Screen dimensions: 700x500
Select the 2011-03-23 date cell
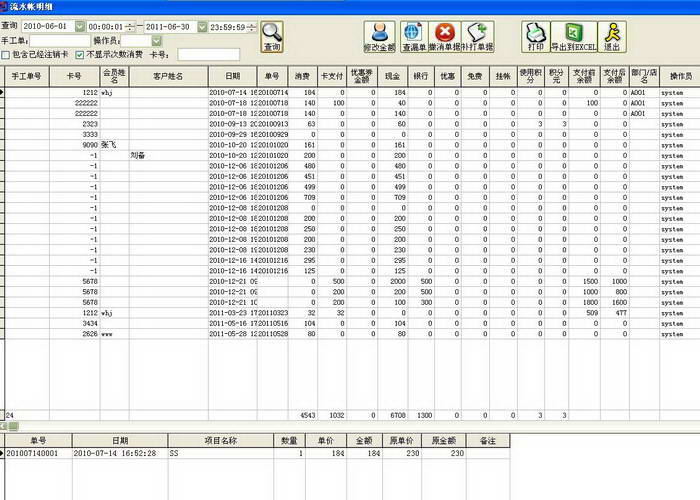tap(233, 313)
